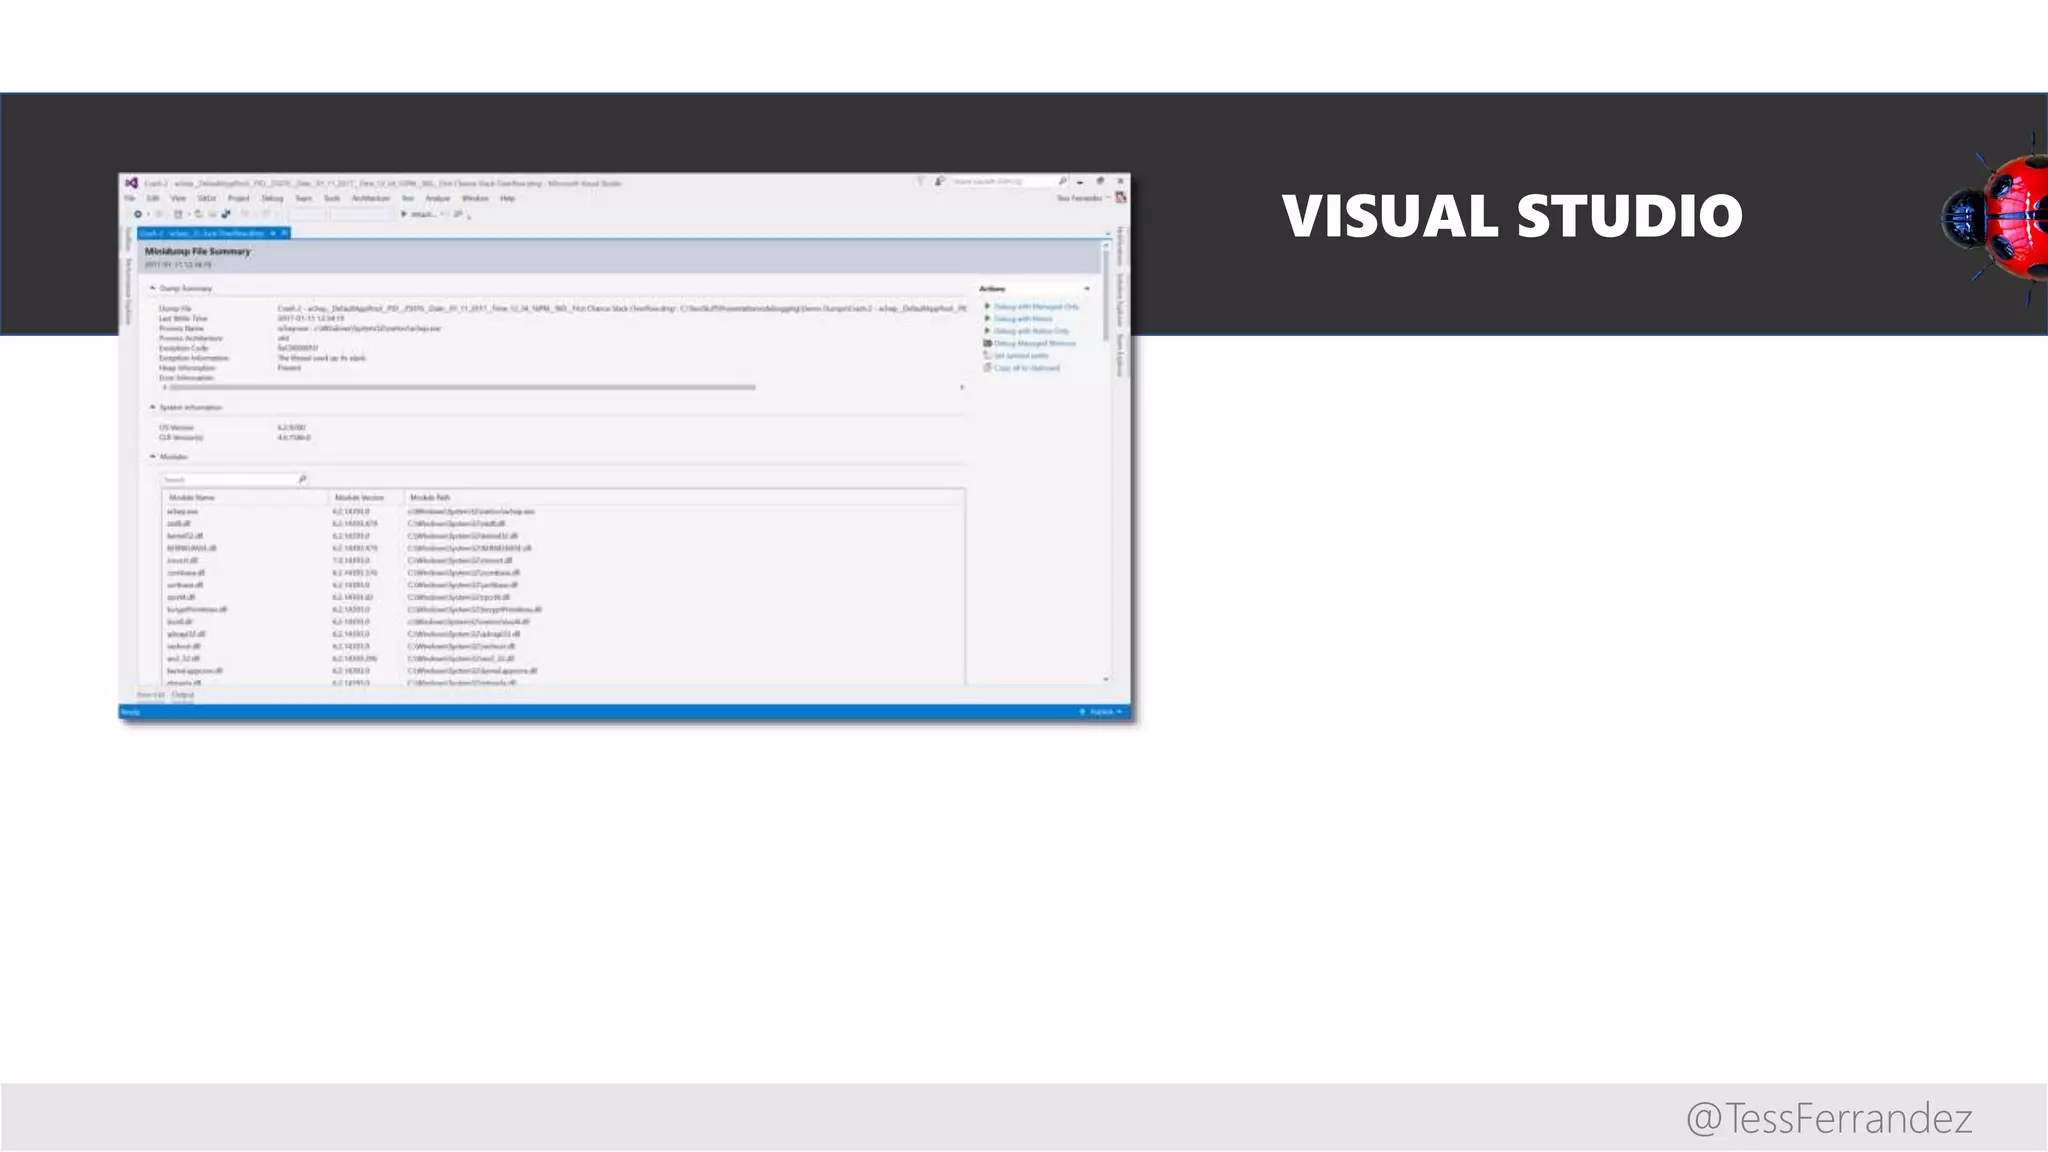Open the Edit menu
Screen dimensions: 2048x1152
point(153,199)
